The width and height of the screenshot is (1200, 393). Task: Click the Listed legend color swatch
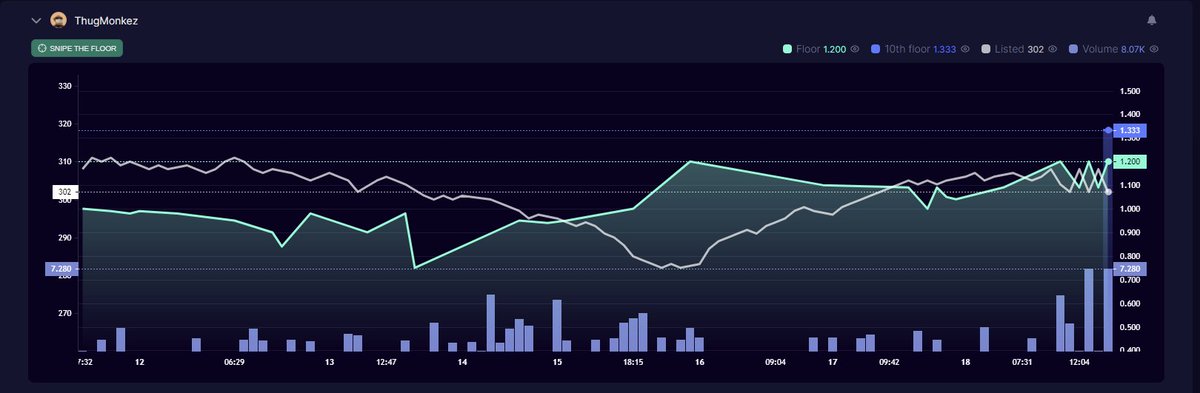986,48
